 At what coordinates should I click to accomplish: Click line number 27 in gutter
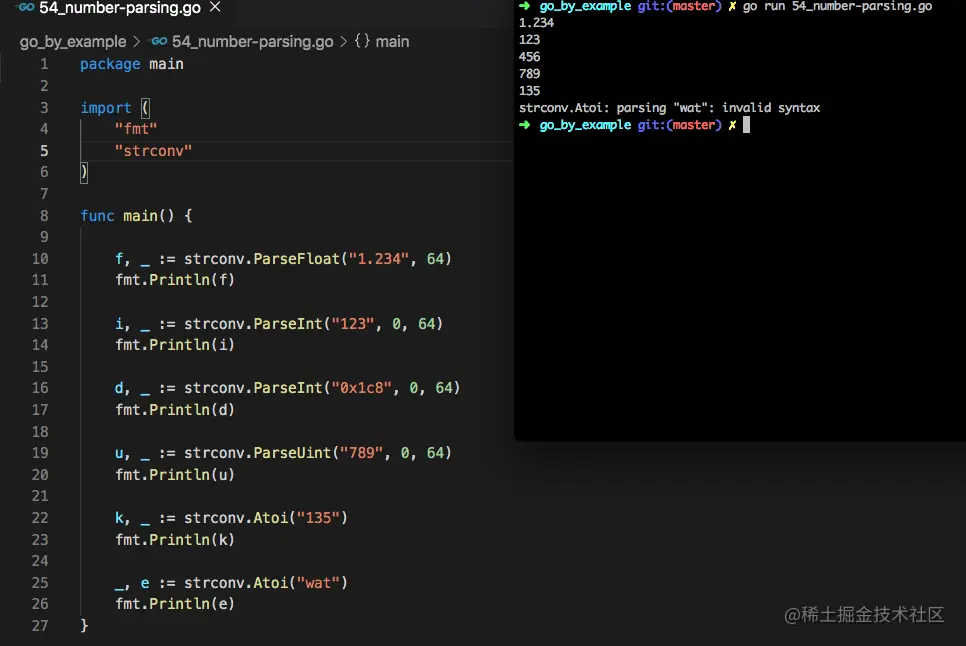pyautogui.click(x=40, y=626)
